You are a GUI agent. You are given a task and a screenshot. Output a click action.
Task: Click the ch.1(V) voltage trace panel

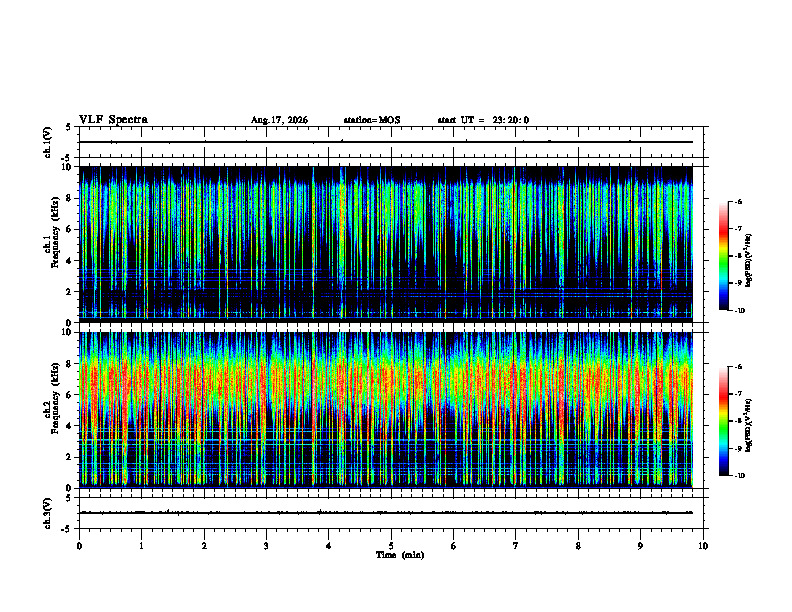pos(391,142)
